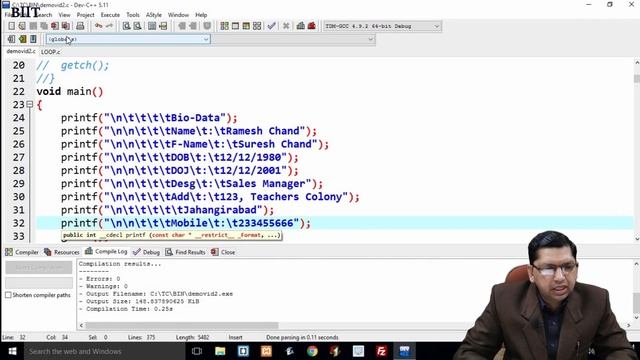Image resolution: width=640 pixels, height=360 pixels.
Task: Click the Stop Execution X icon
Action: (x=286, y=26)
